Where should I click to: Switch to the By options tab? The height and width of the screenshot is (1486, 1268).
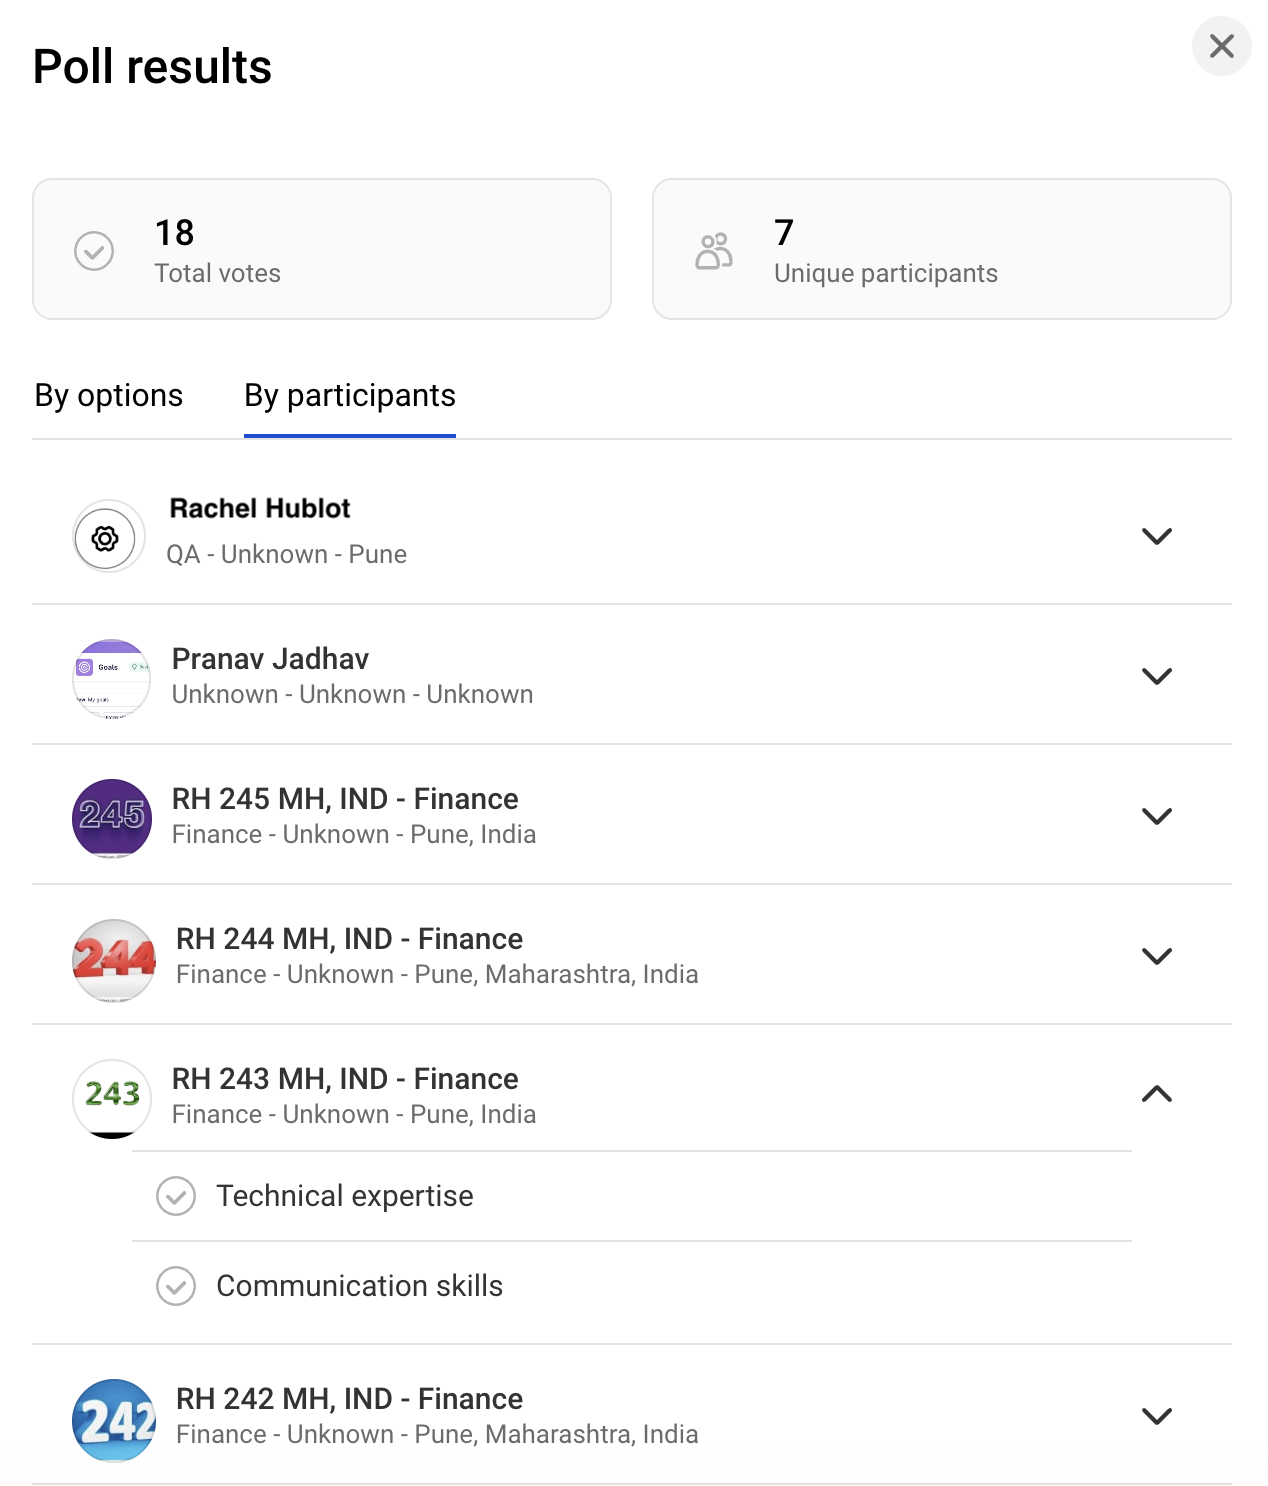pos(109,396)
